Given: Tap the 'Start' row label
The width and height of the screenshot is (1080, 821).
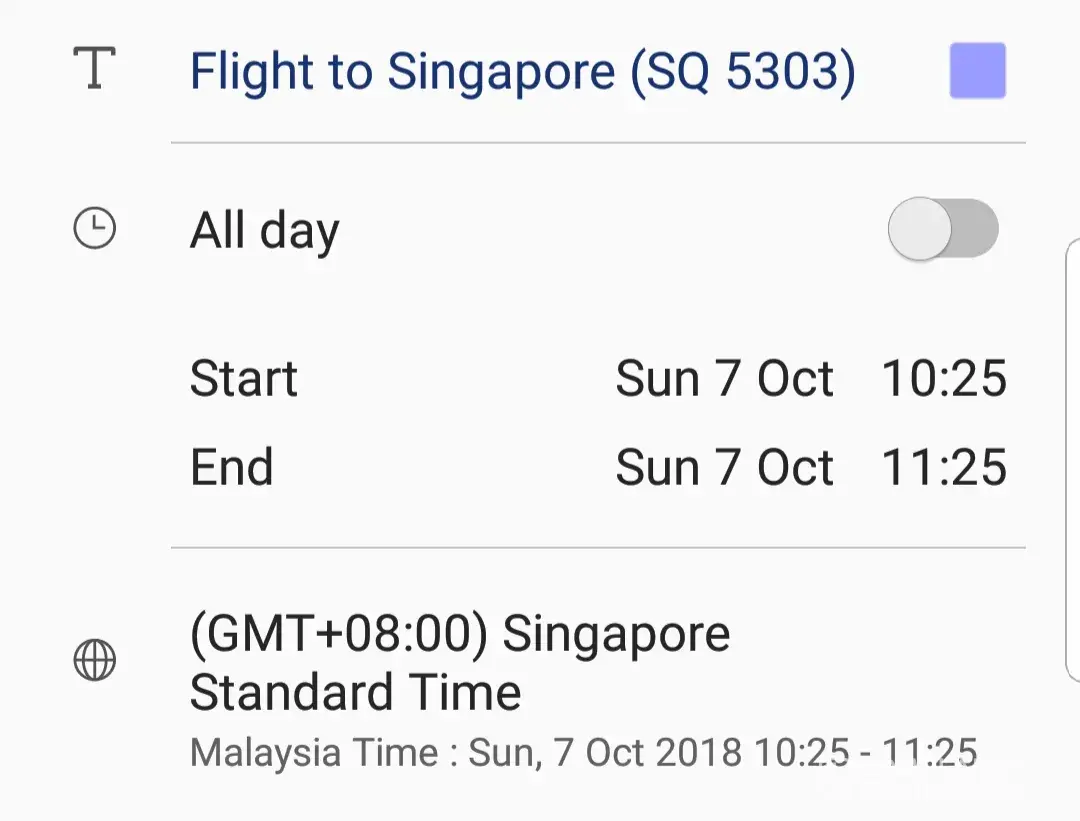Looking at the screenshot, I should 244,379.
